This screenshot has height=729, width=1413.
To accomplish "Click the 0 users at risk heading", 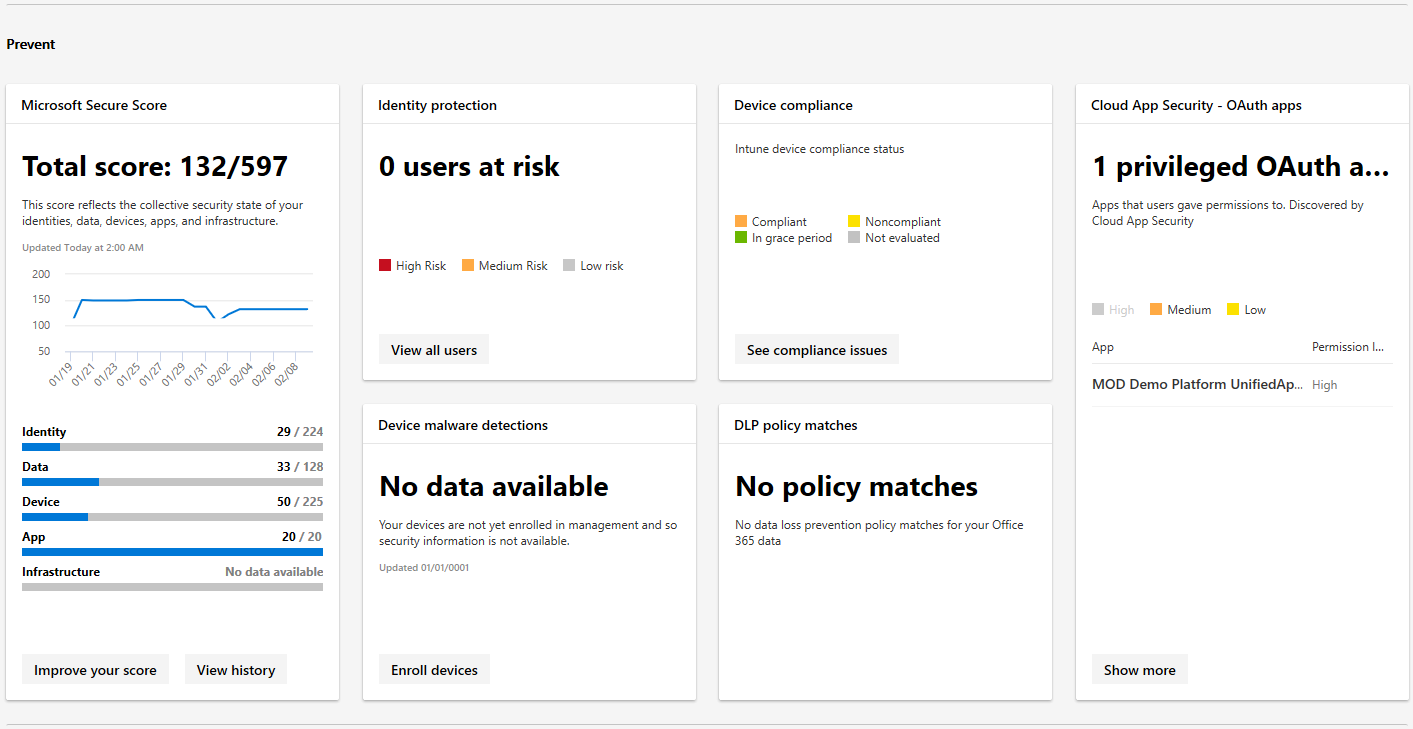I will (x=469, y=166).
